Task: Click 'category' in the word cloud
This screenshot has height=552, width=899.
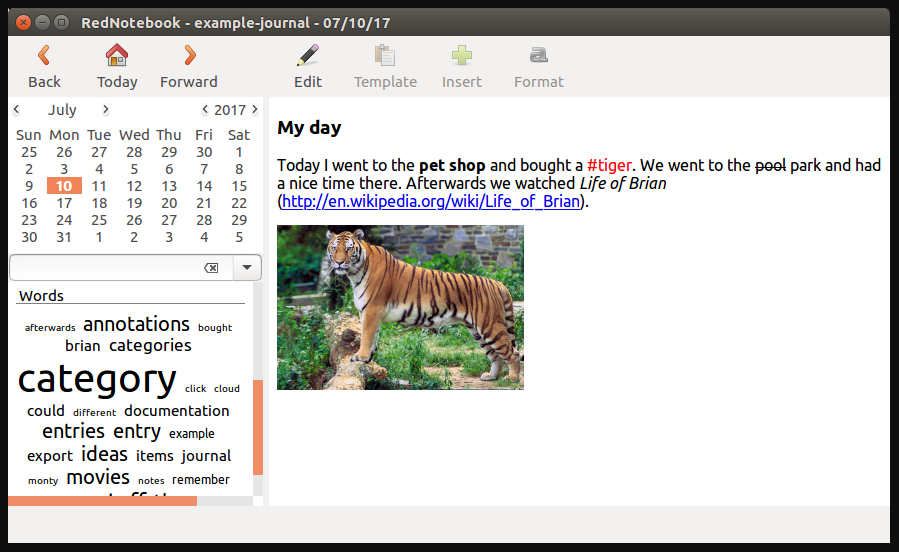Action: coord(97,380)
